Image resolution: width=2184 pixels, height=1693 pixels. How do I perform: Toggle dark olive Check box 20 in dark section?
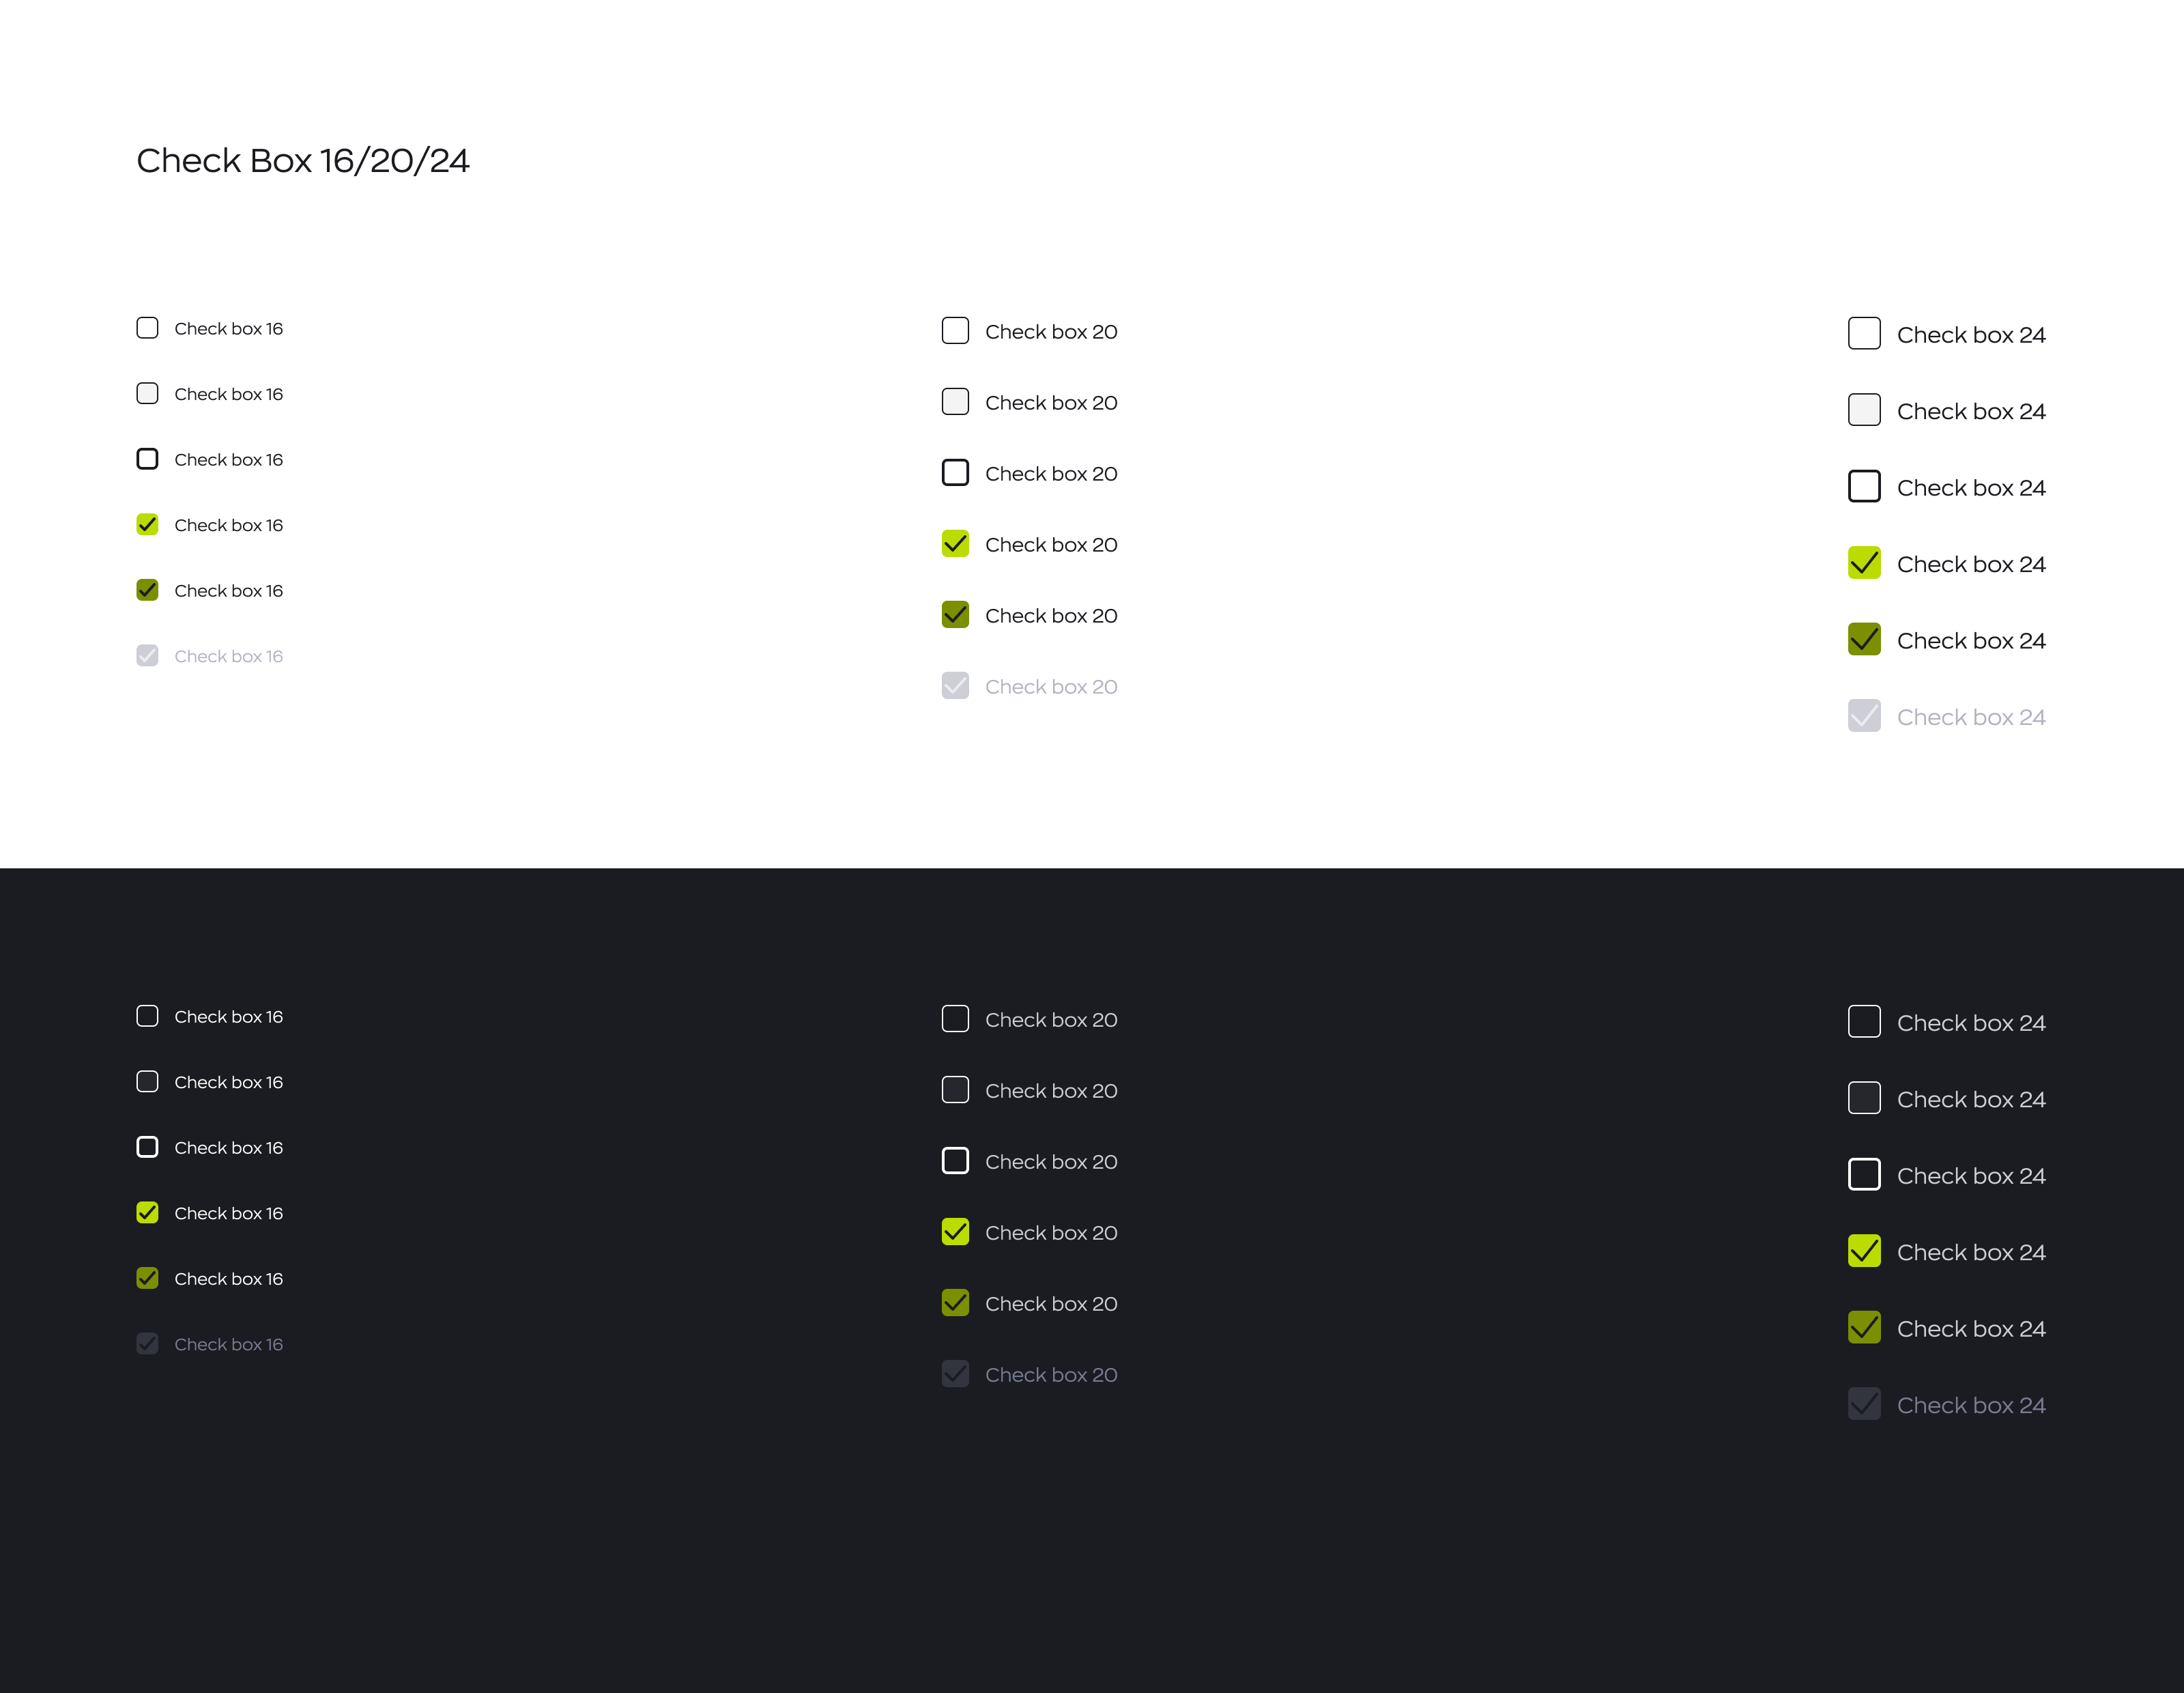click(x=955, y=1303)
